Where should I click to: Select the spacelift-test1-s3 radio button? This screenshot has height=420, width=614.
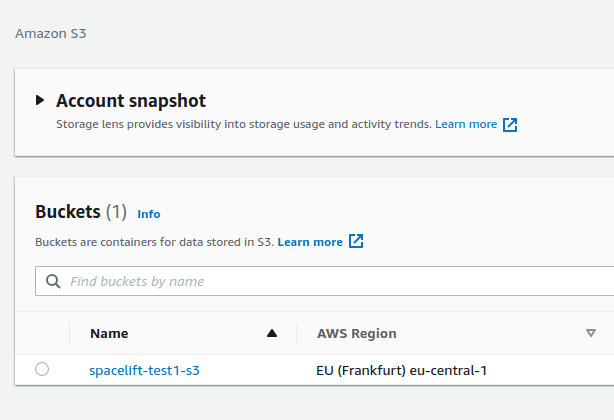point(42,370)
